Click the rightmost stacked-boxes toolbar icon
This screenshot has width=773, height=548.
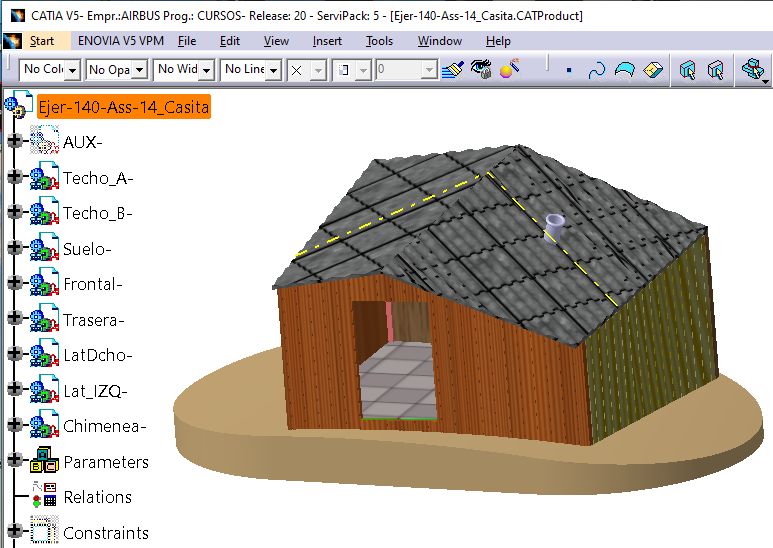coord(751,70)
